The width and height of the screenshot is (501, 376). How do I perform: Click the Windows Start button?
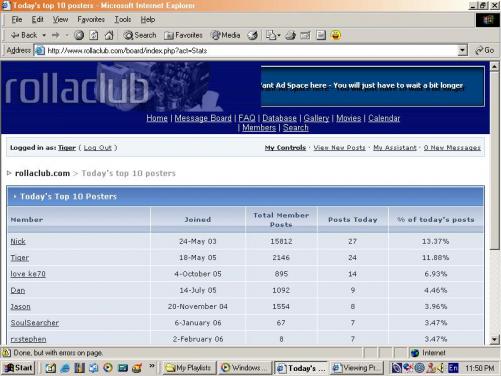(19, 368)
